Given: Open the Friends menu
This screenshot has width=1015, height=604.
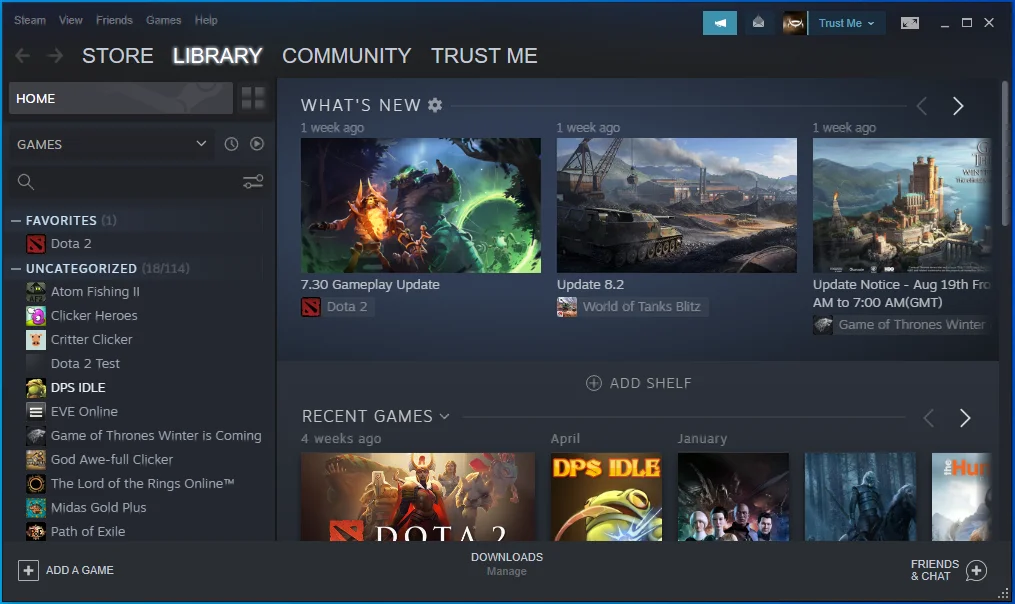Looking at the screenshot, I should point(114,20).
